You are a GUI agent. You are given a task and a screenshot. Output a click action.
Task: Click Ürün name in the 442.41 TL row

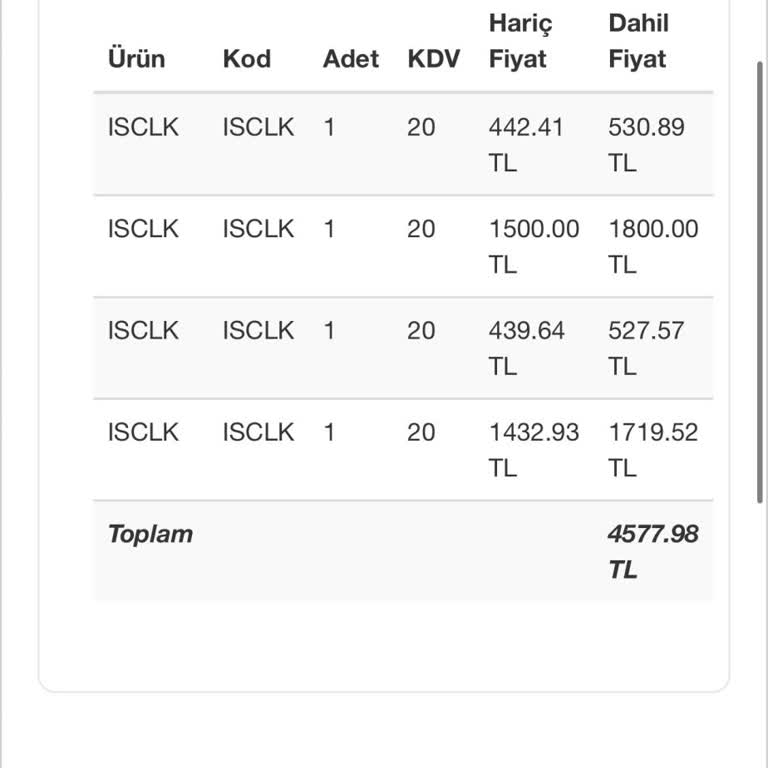click(143, 128)
